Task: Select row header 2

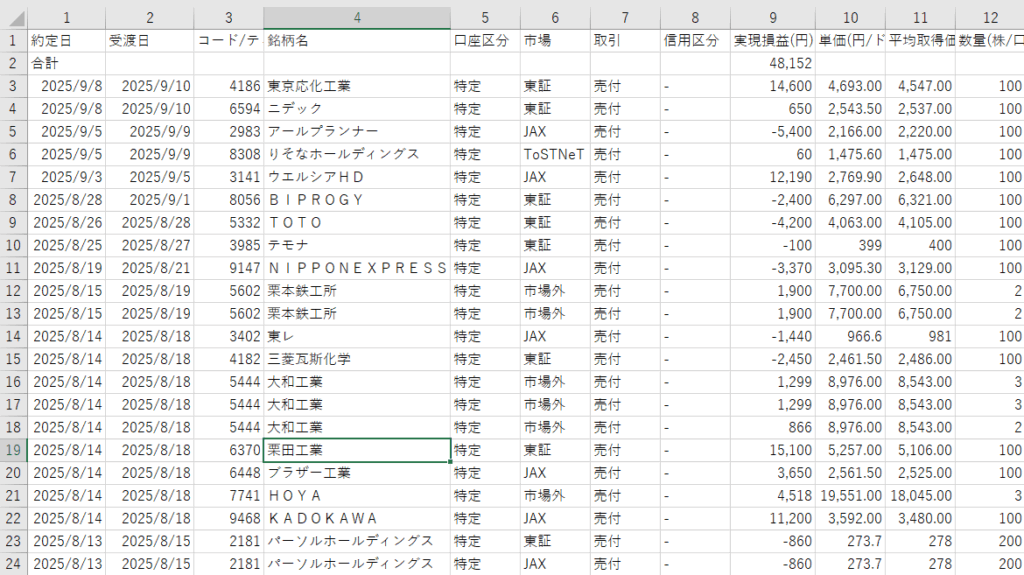Action: click(x=13, y=63)
